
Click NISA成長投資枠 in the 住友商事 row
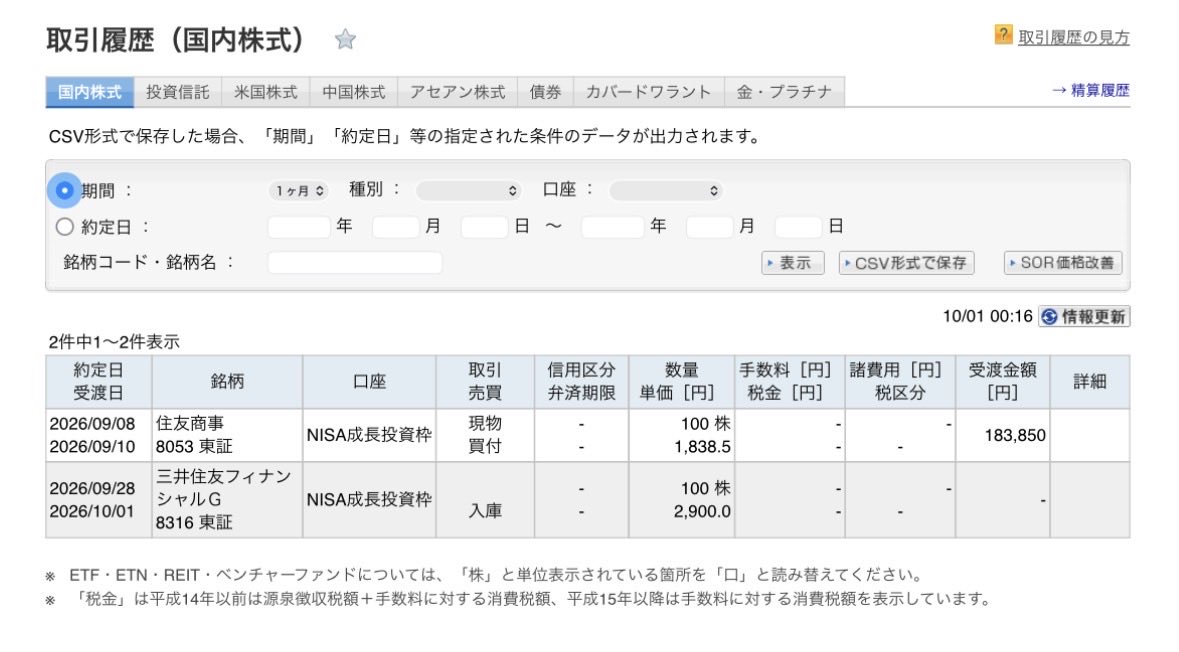[369, 435]
